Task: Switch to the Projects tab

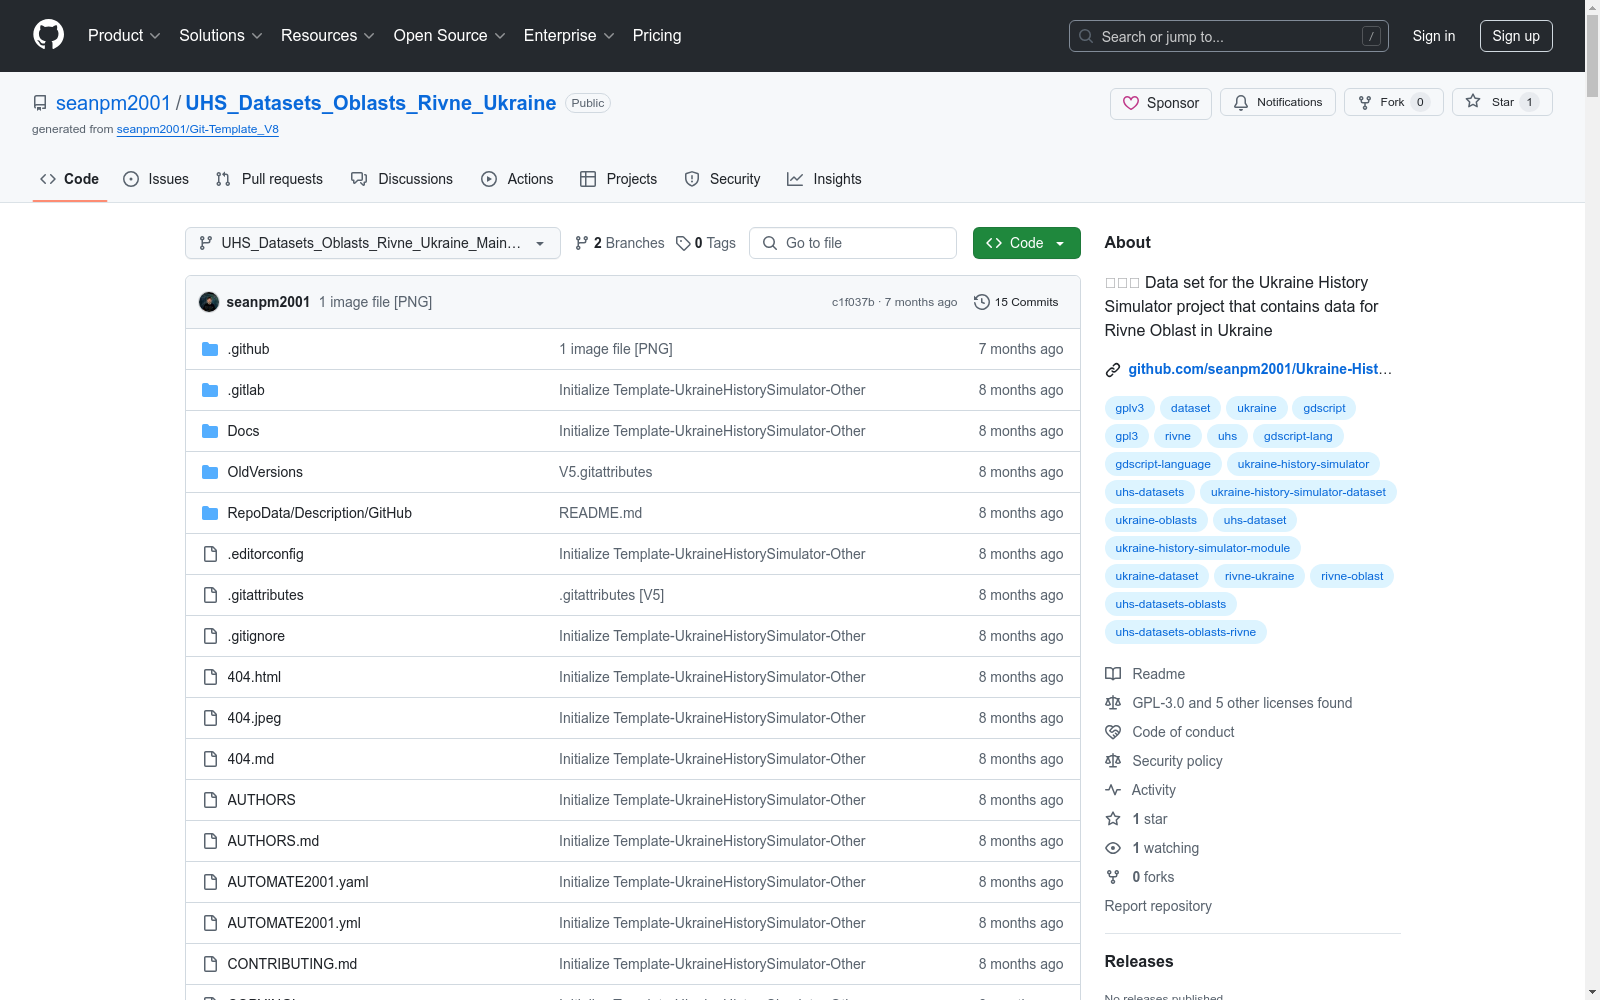Action: (x=619, y=179)
